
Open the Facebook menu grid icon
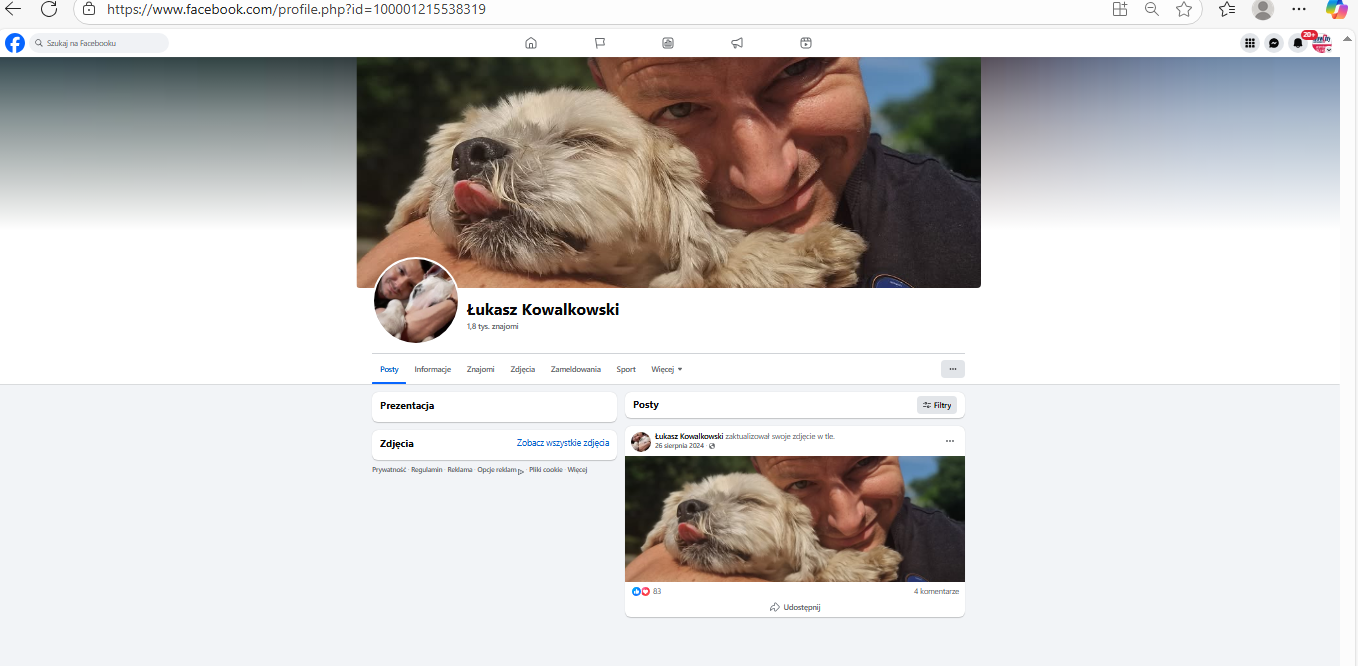[x=1249, y=43]
